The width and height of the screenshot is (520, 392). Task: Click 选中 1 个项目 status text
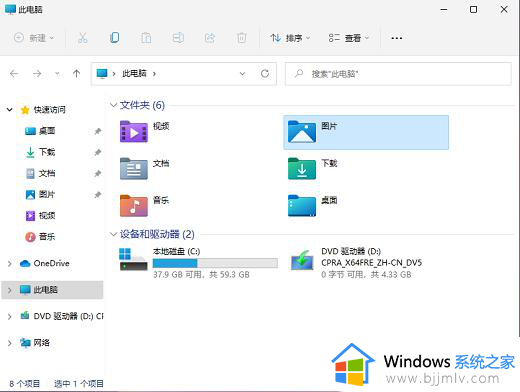point(79,384)
